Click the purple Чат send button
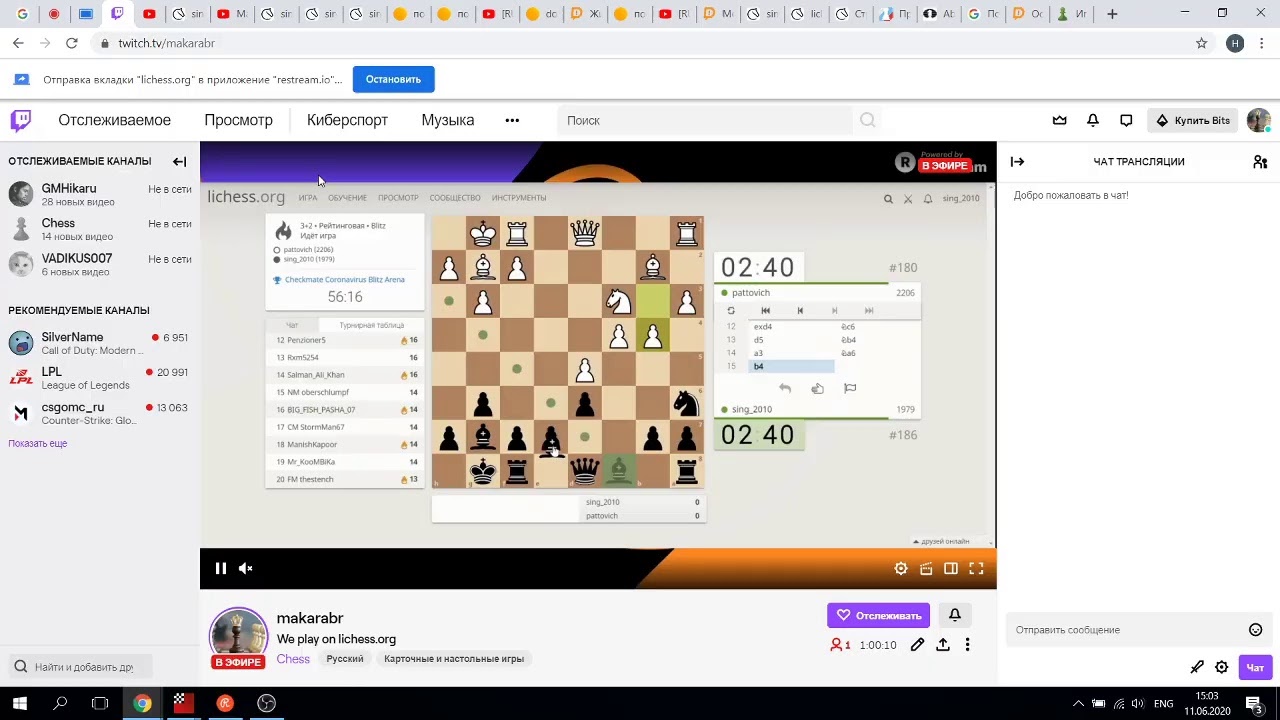 click(x=1255, y=667)
